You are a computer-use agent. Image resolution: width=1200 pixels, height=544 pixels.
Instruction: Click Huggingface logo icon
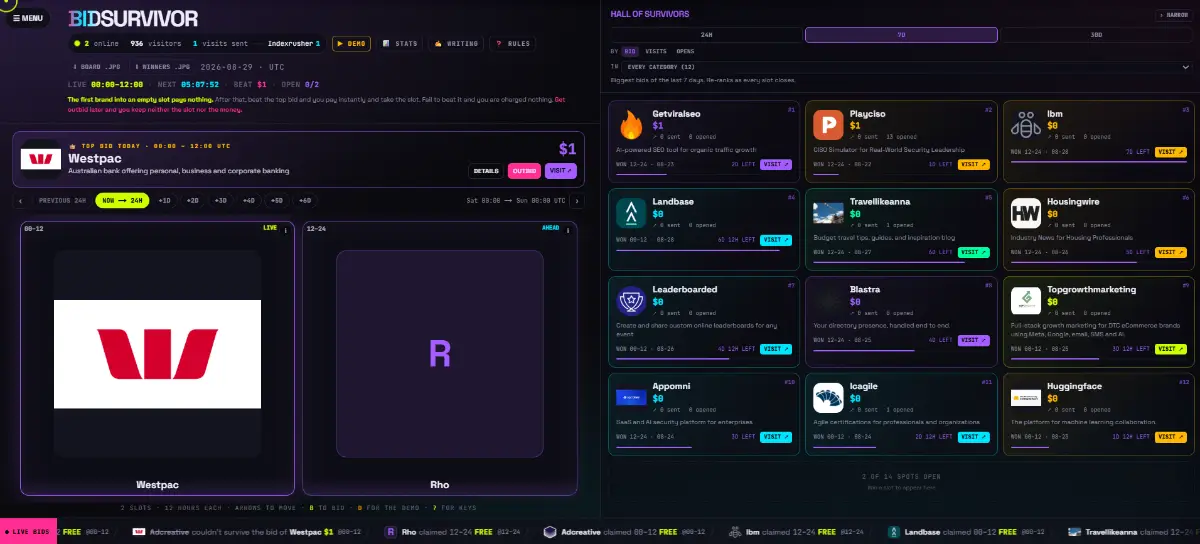[x=1025, y=396]
